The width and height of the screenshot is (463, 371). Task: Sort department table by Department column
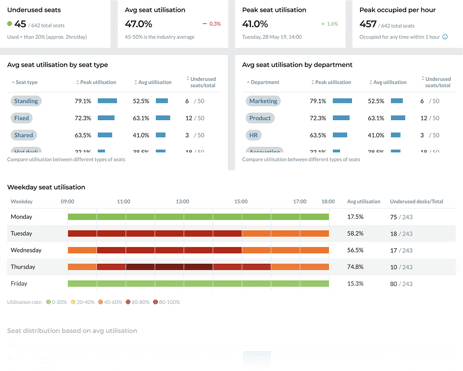tap(263, 82)
